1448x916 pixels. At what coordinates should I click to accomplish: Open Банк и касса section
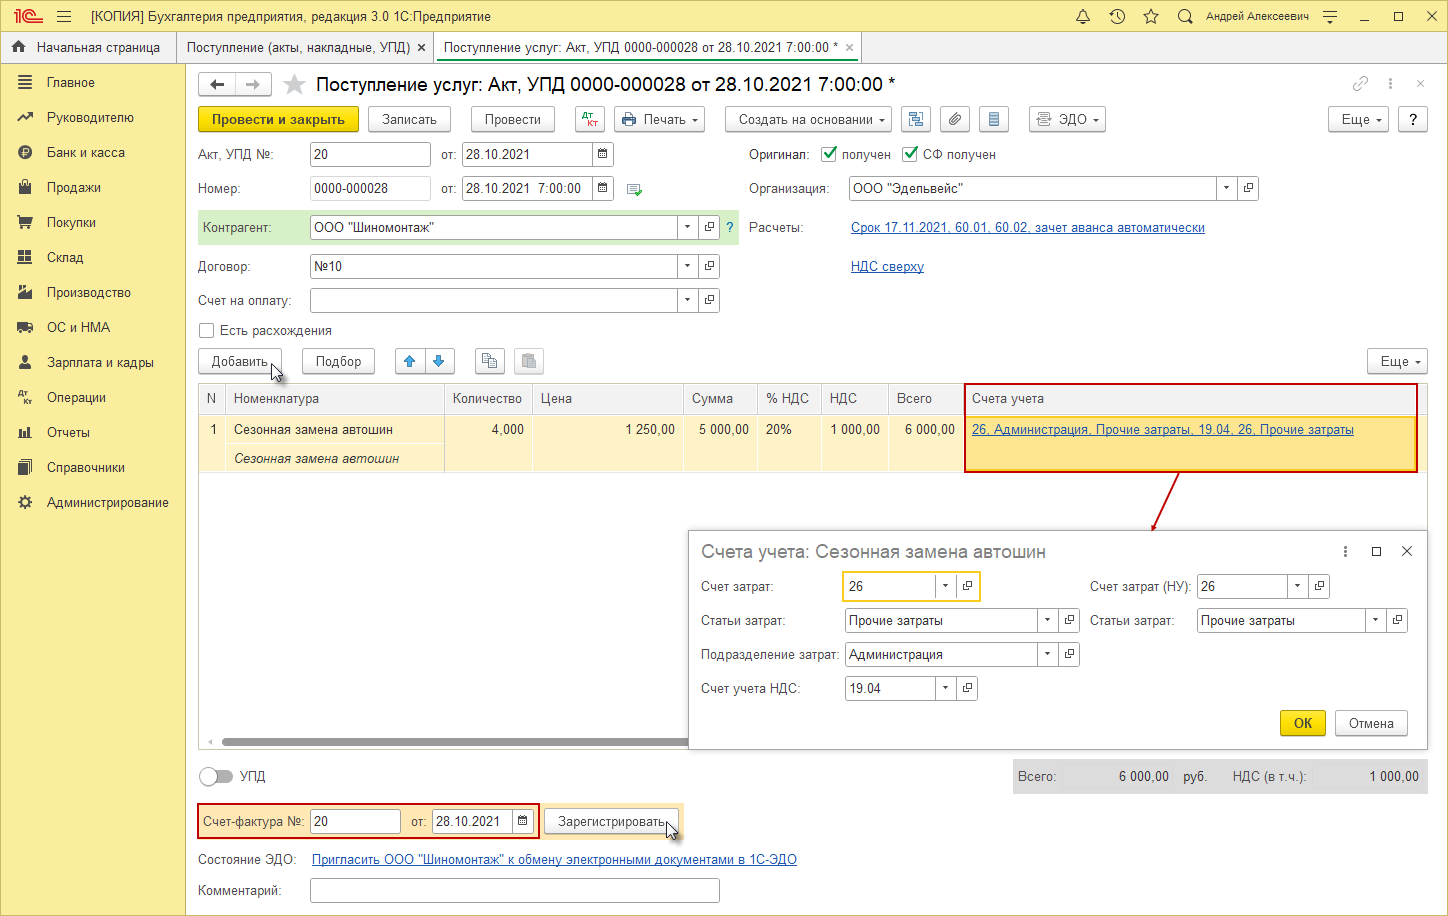(86, 152)
